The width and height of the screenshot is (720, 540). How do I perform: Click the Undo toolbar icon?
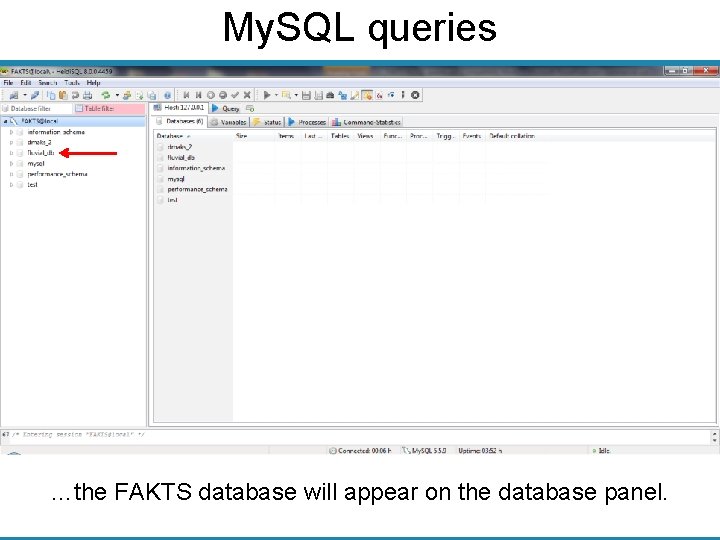[75, 95]
